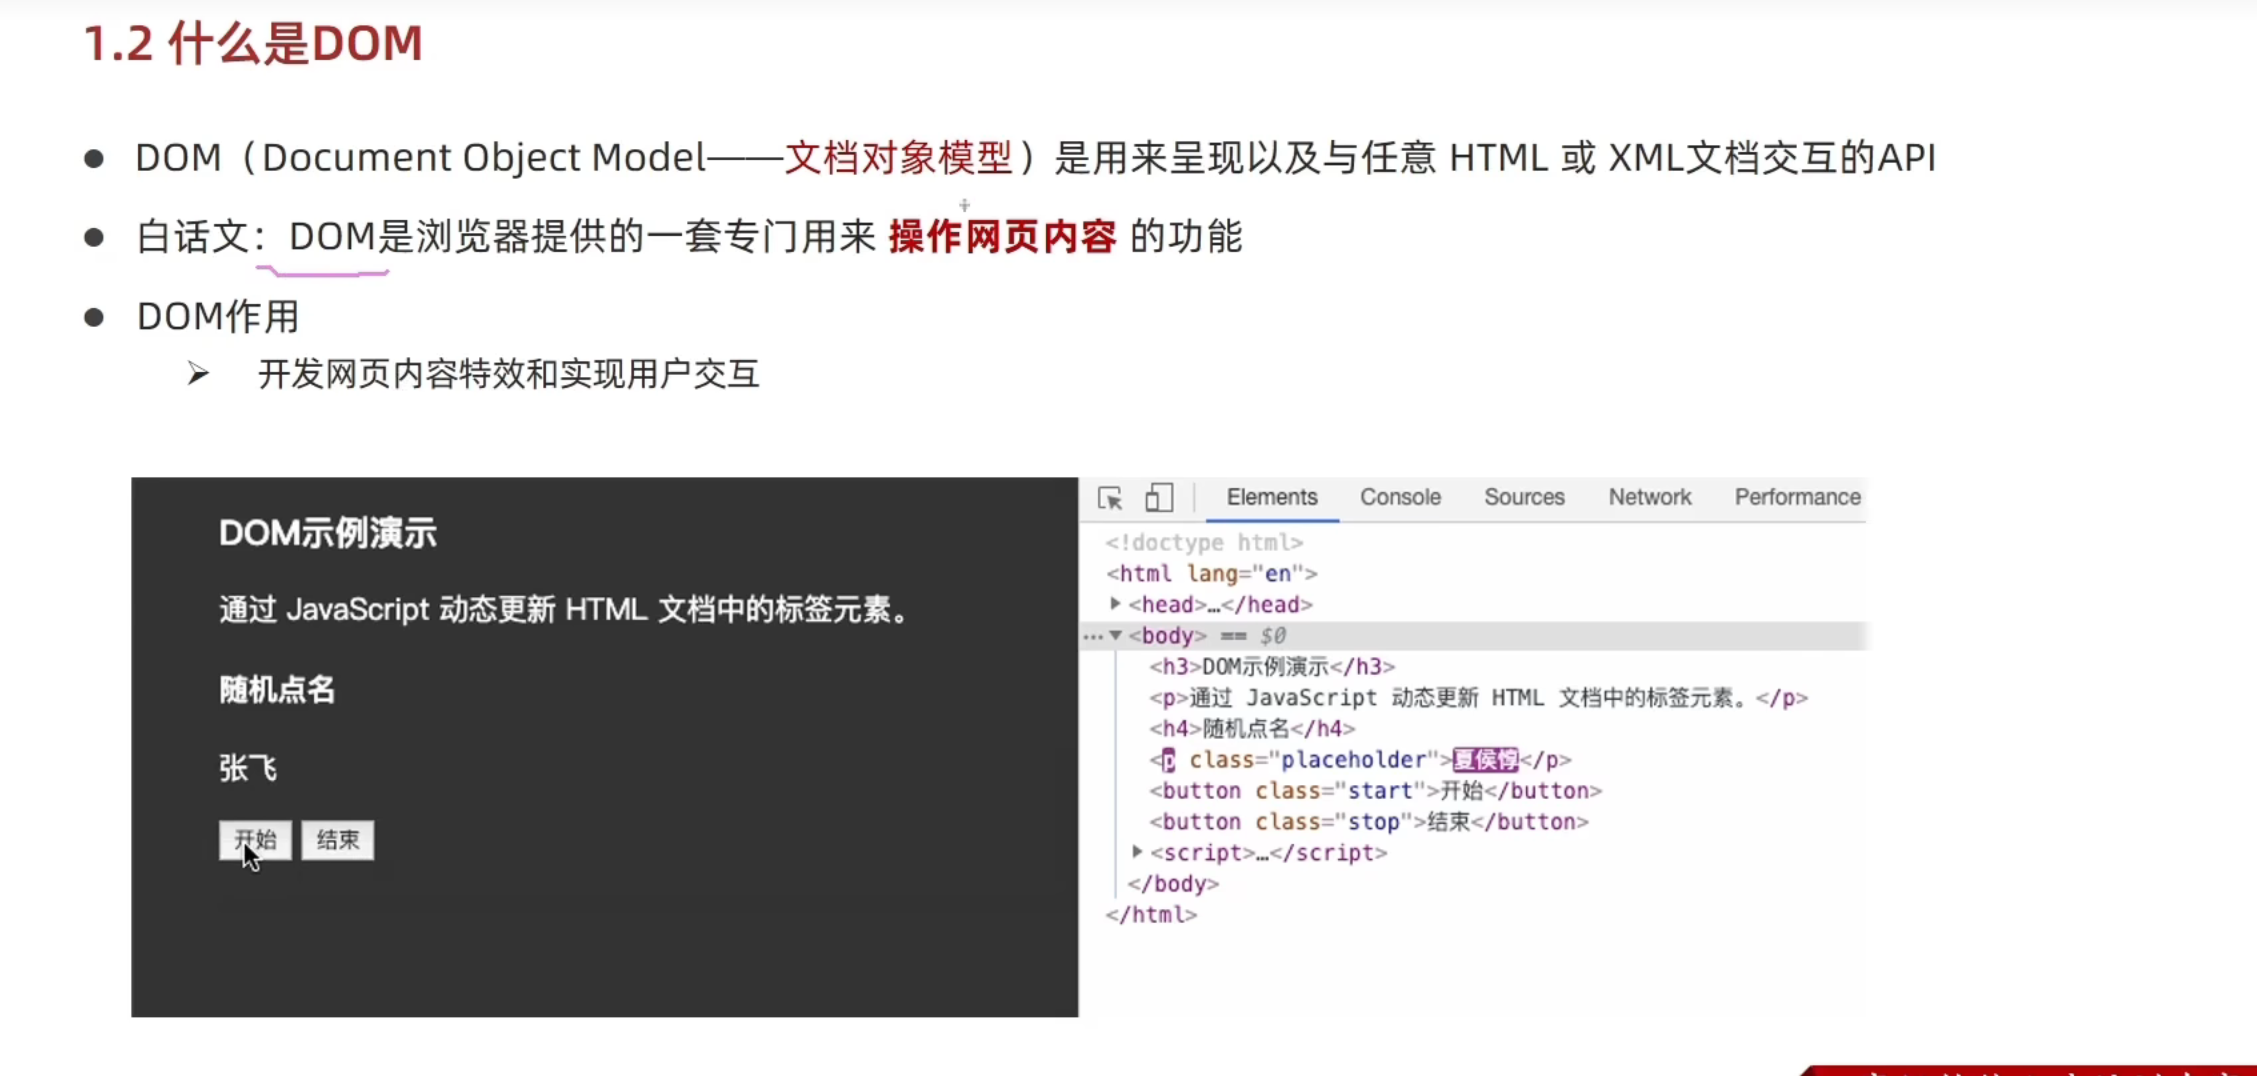Image resolution: width=2257 pixels, height=1076 pixels.
Task: Click the red text 操作网页内容
Action: click(1002, 237)
